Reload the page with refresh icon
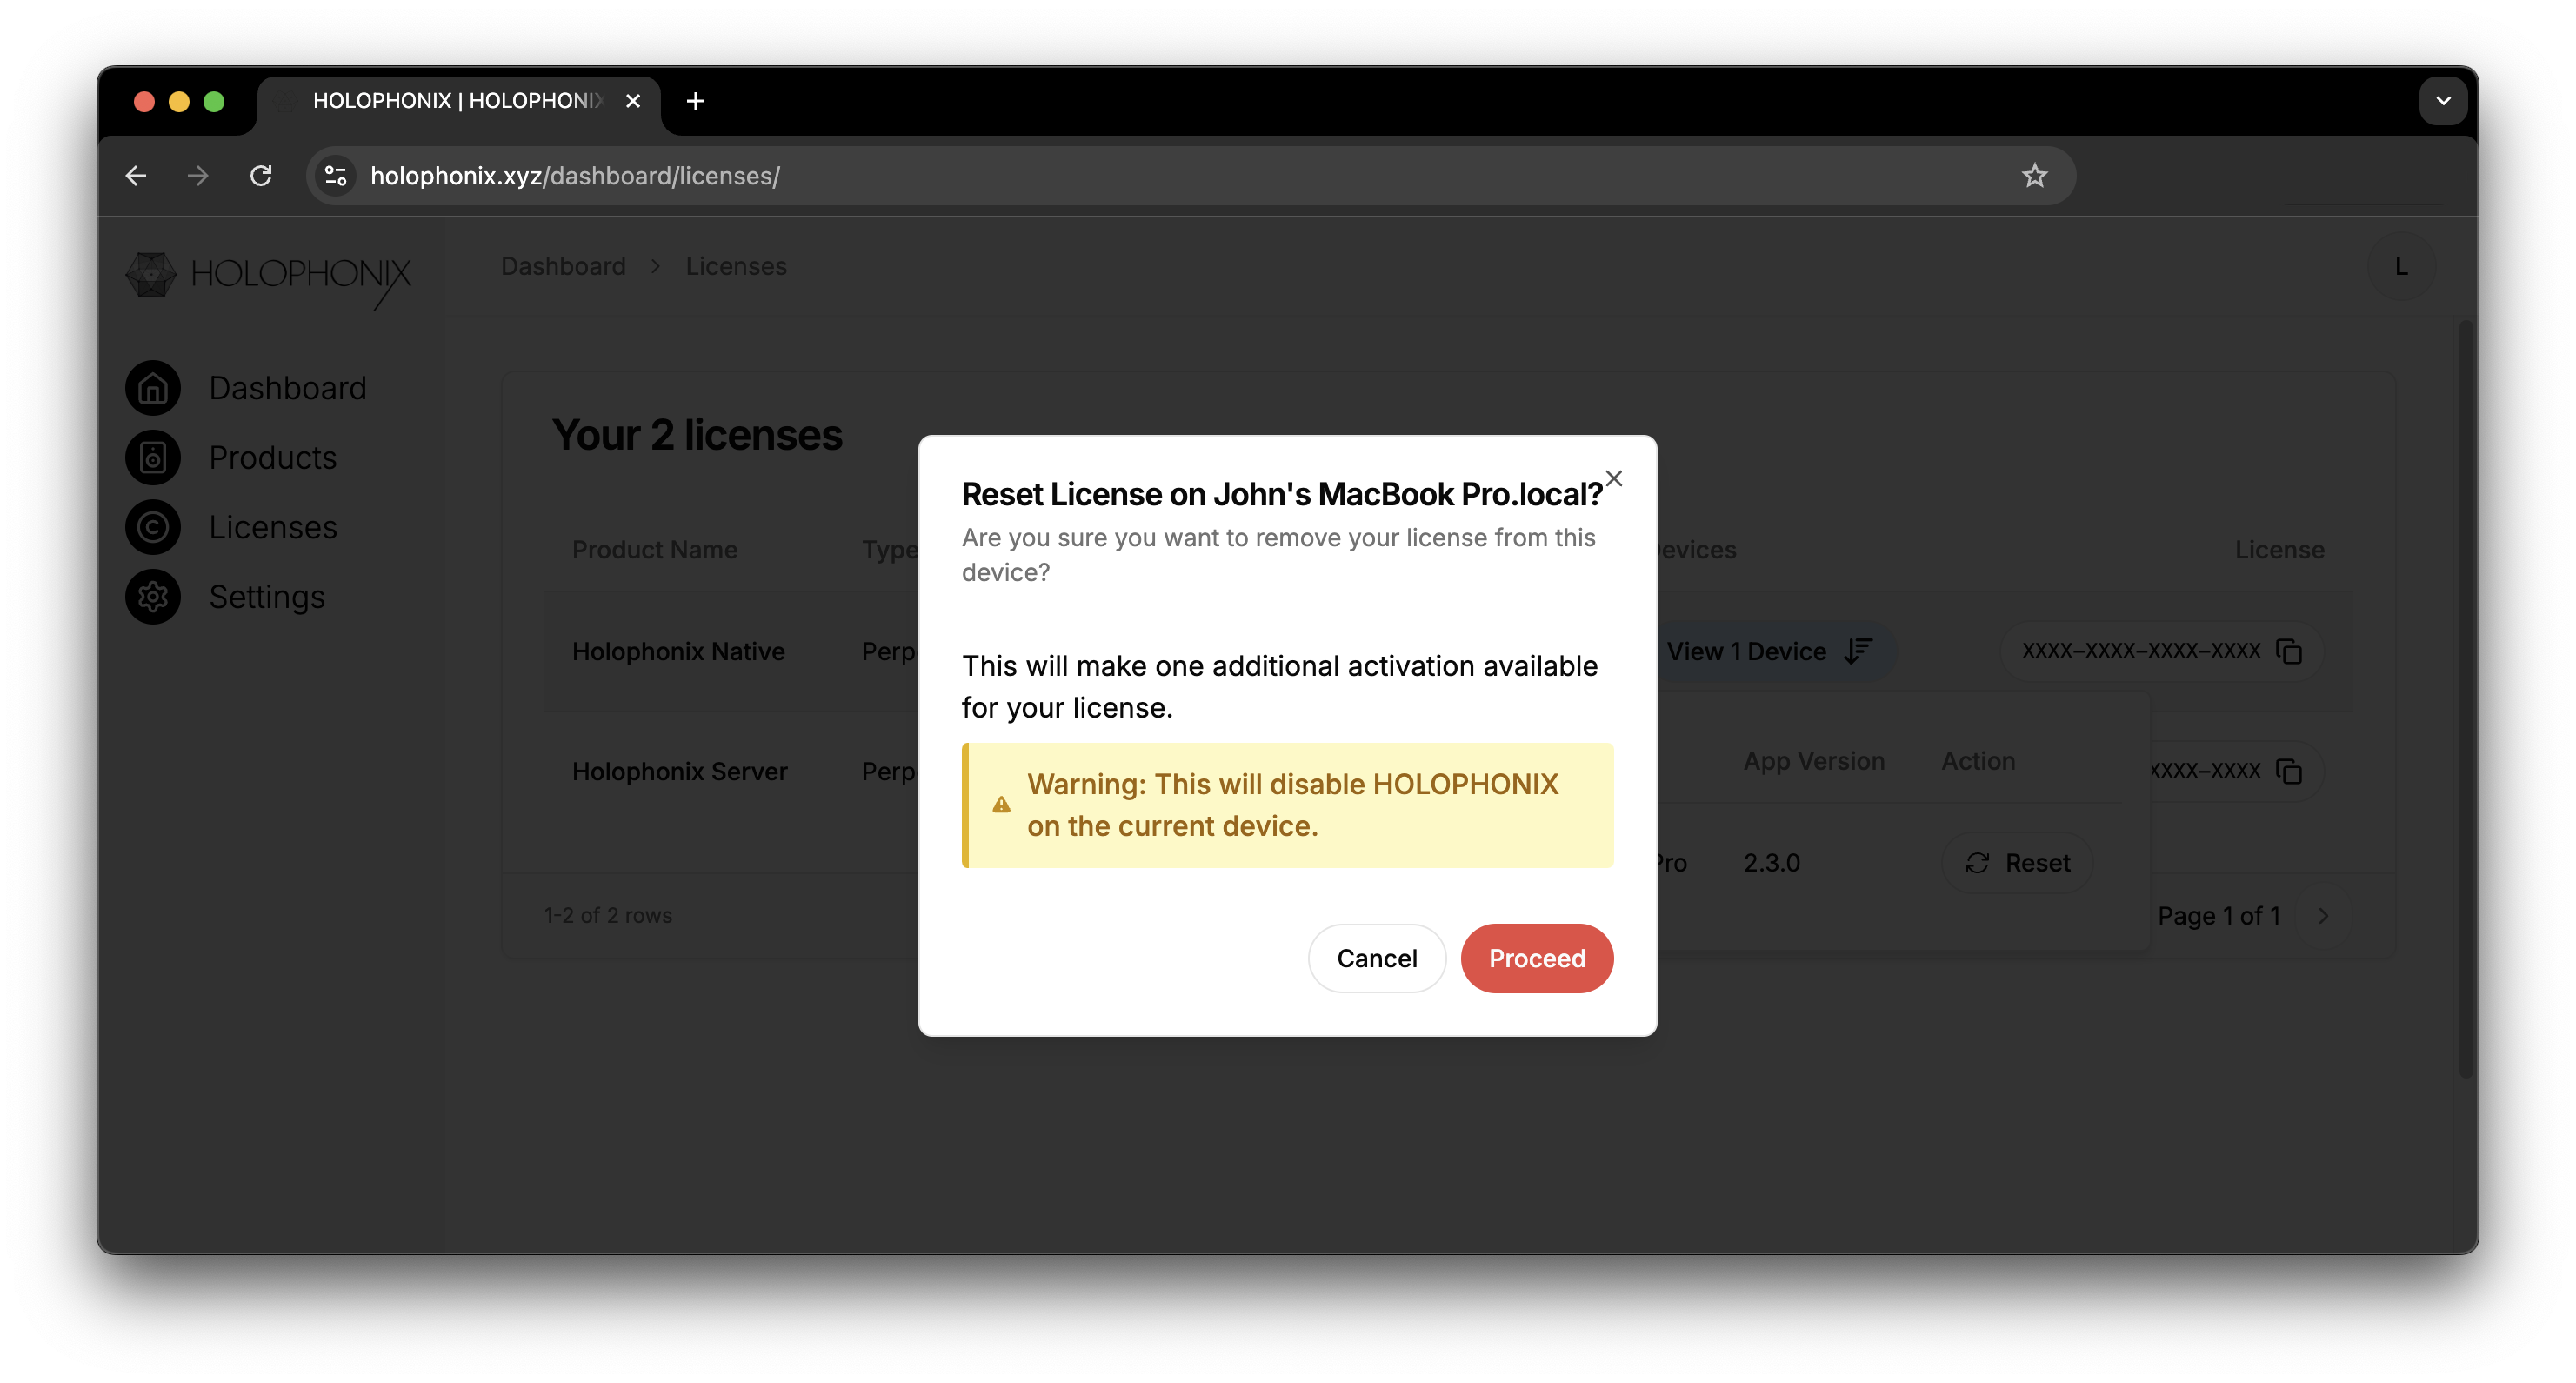Screen dimensions: 2576x1383 coord(261,176)
